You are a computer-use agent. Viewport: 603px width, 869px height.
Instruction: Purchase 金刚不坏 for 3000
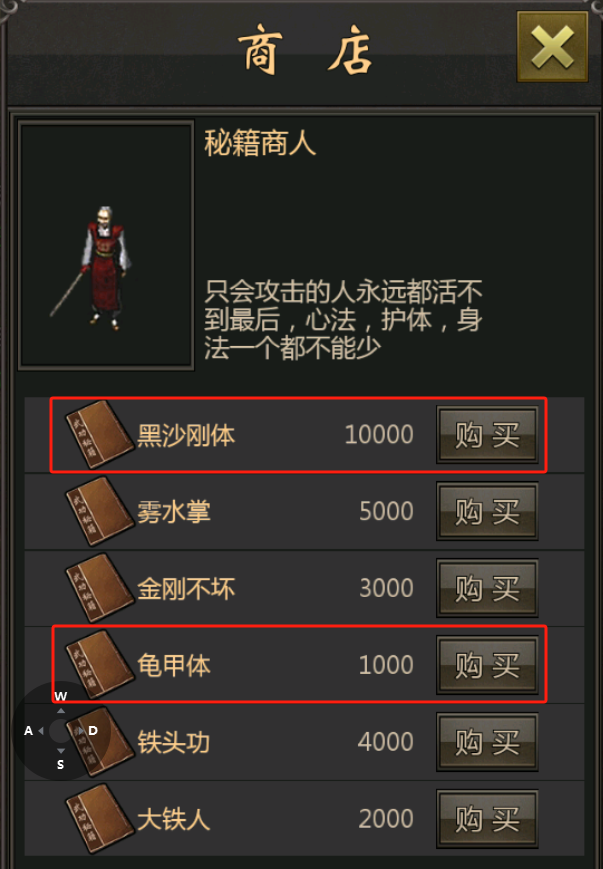[x=487, y=588]
